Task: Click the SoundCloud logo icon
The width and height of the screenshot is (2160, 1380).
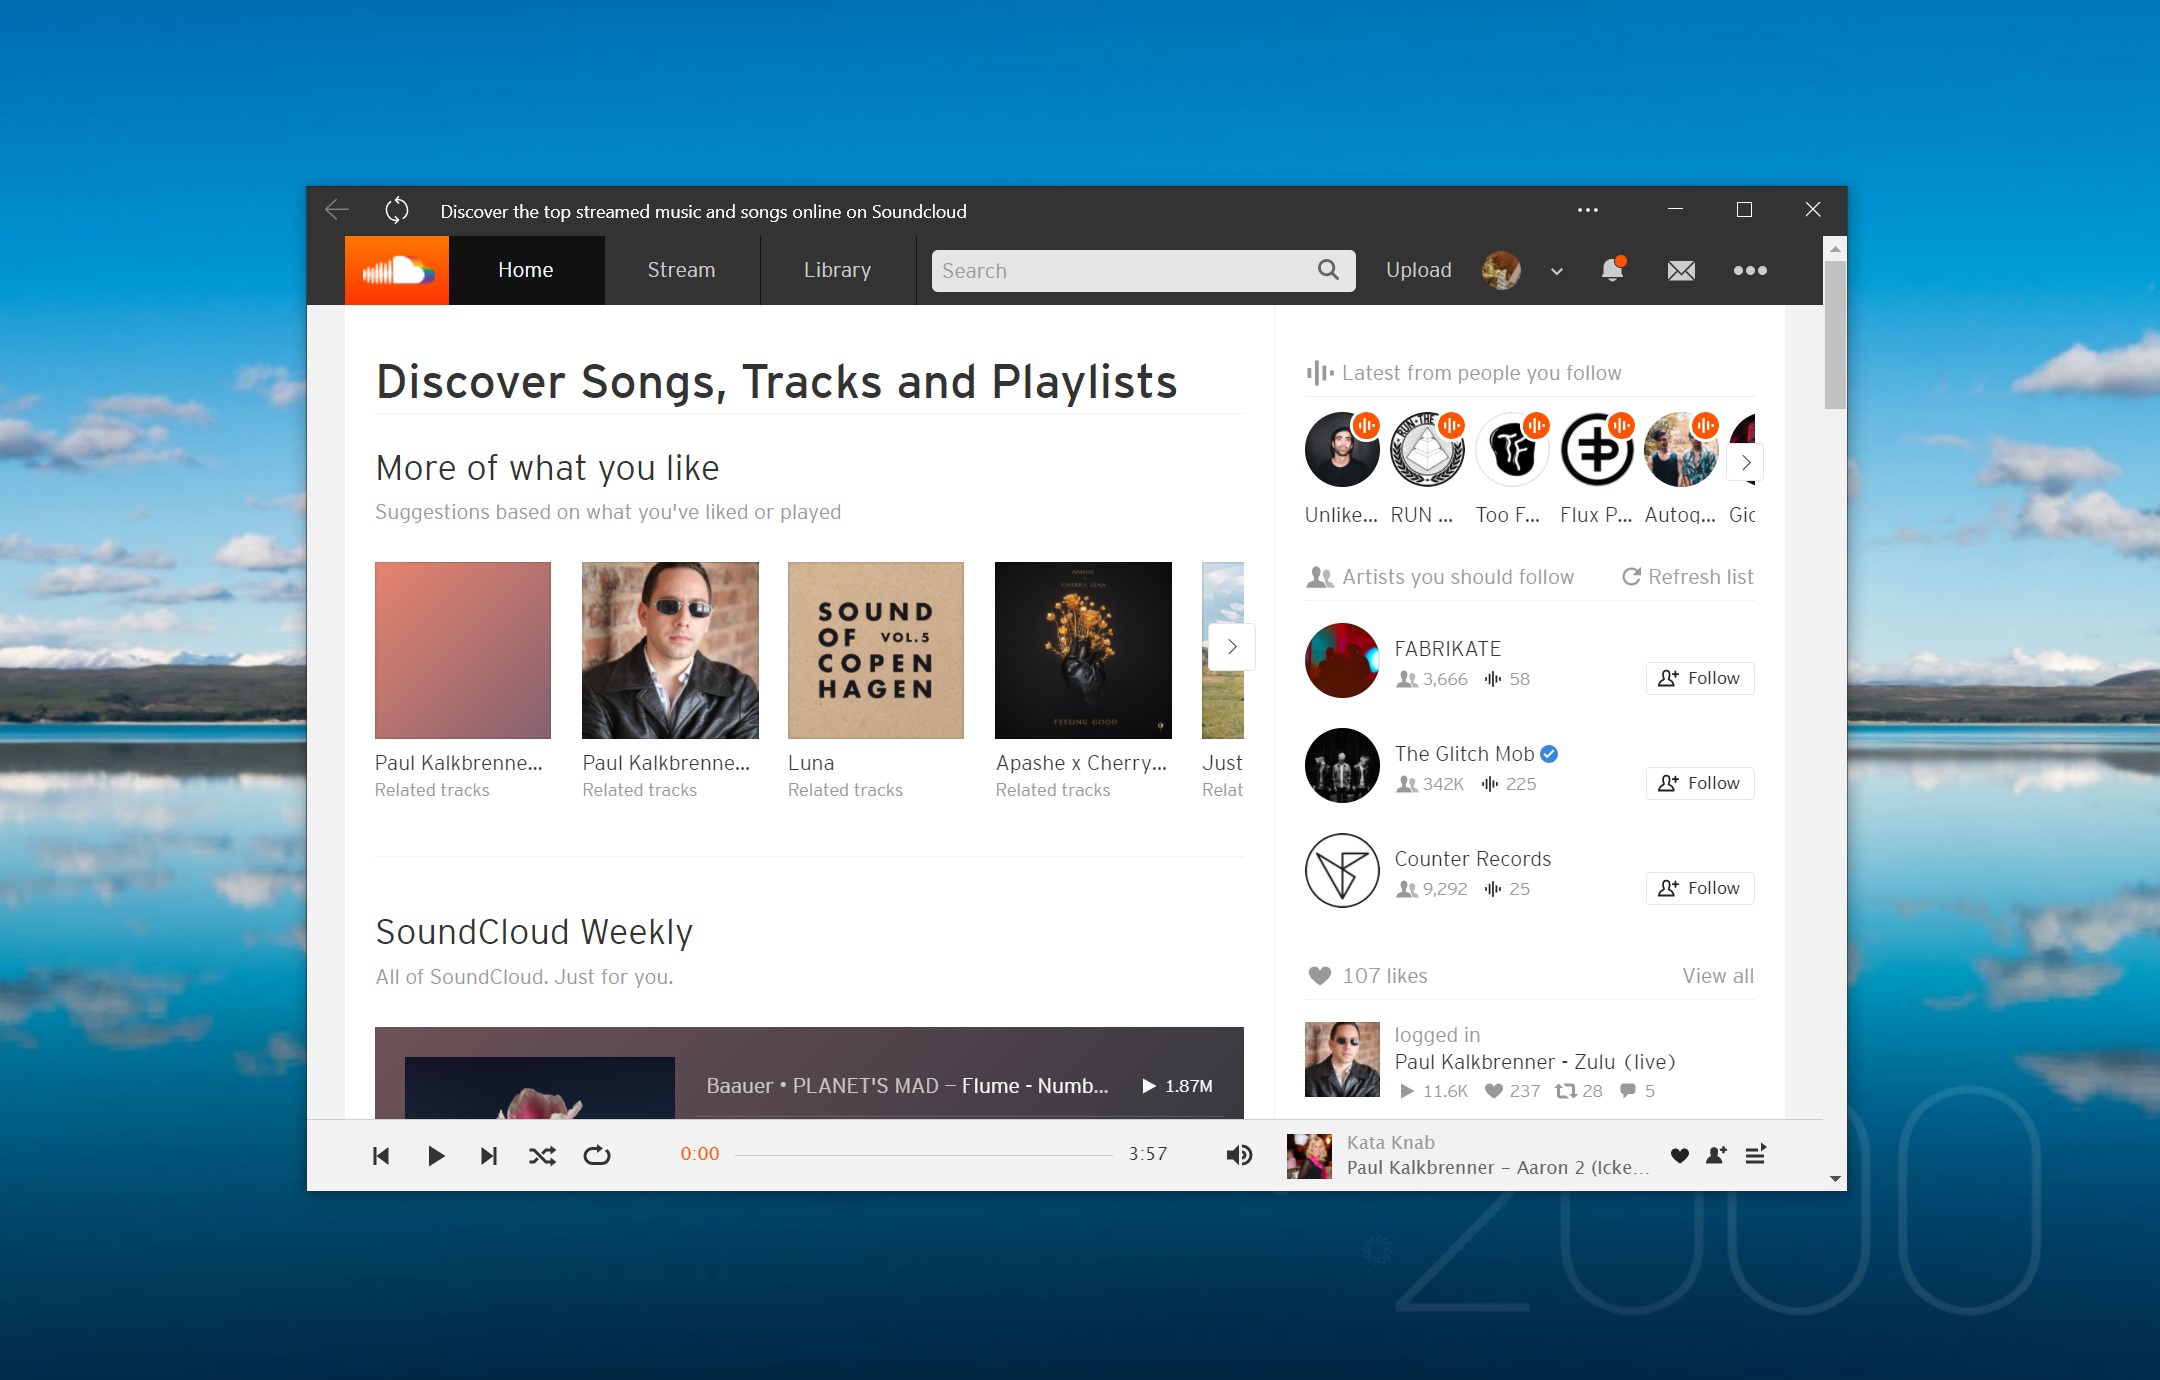Action: pyautogui.click(x=397, y=270)
